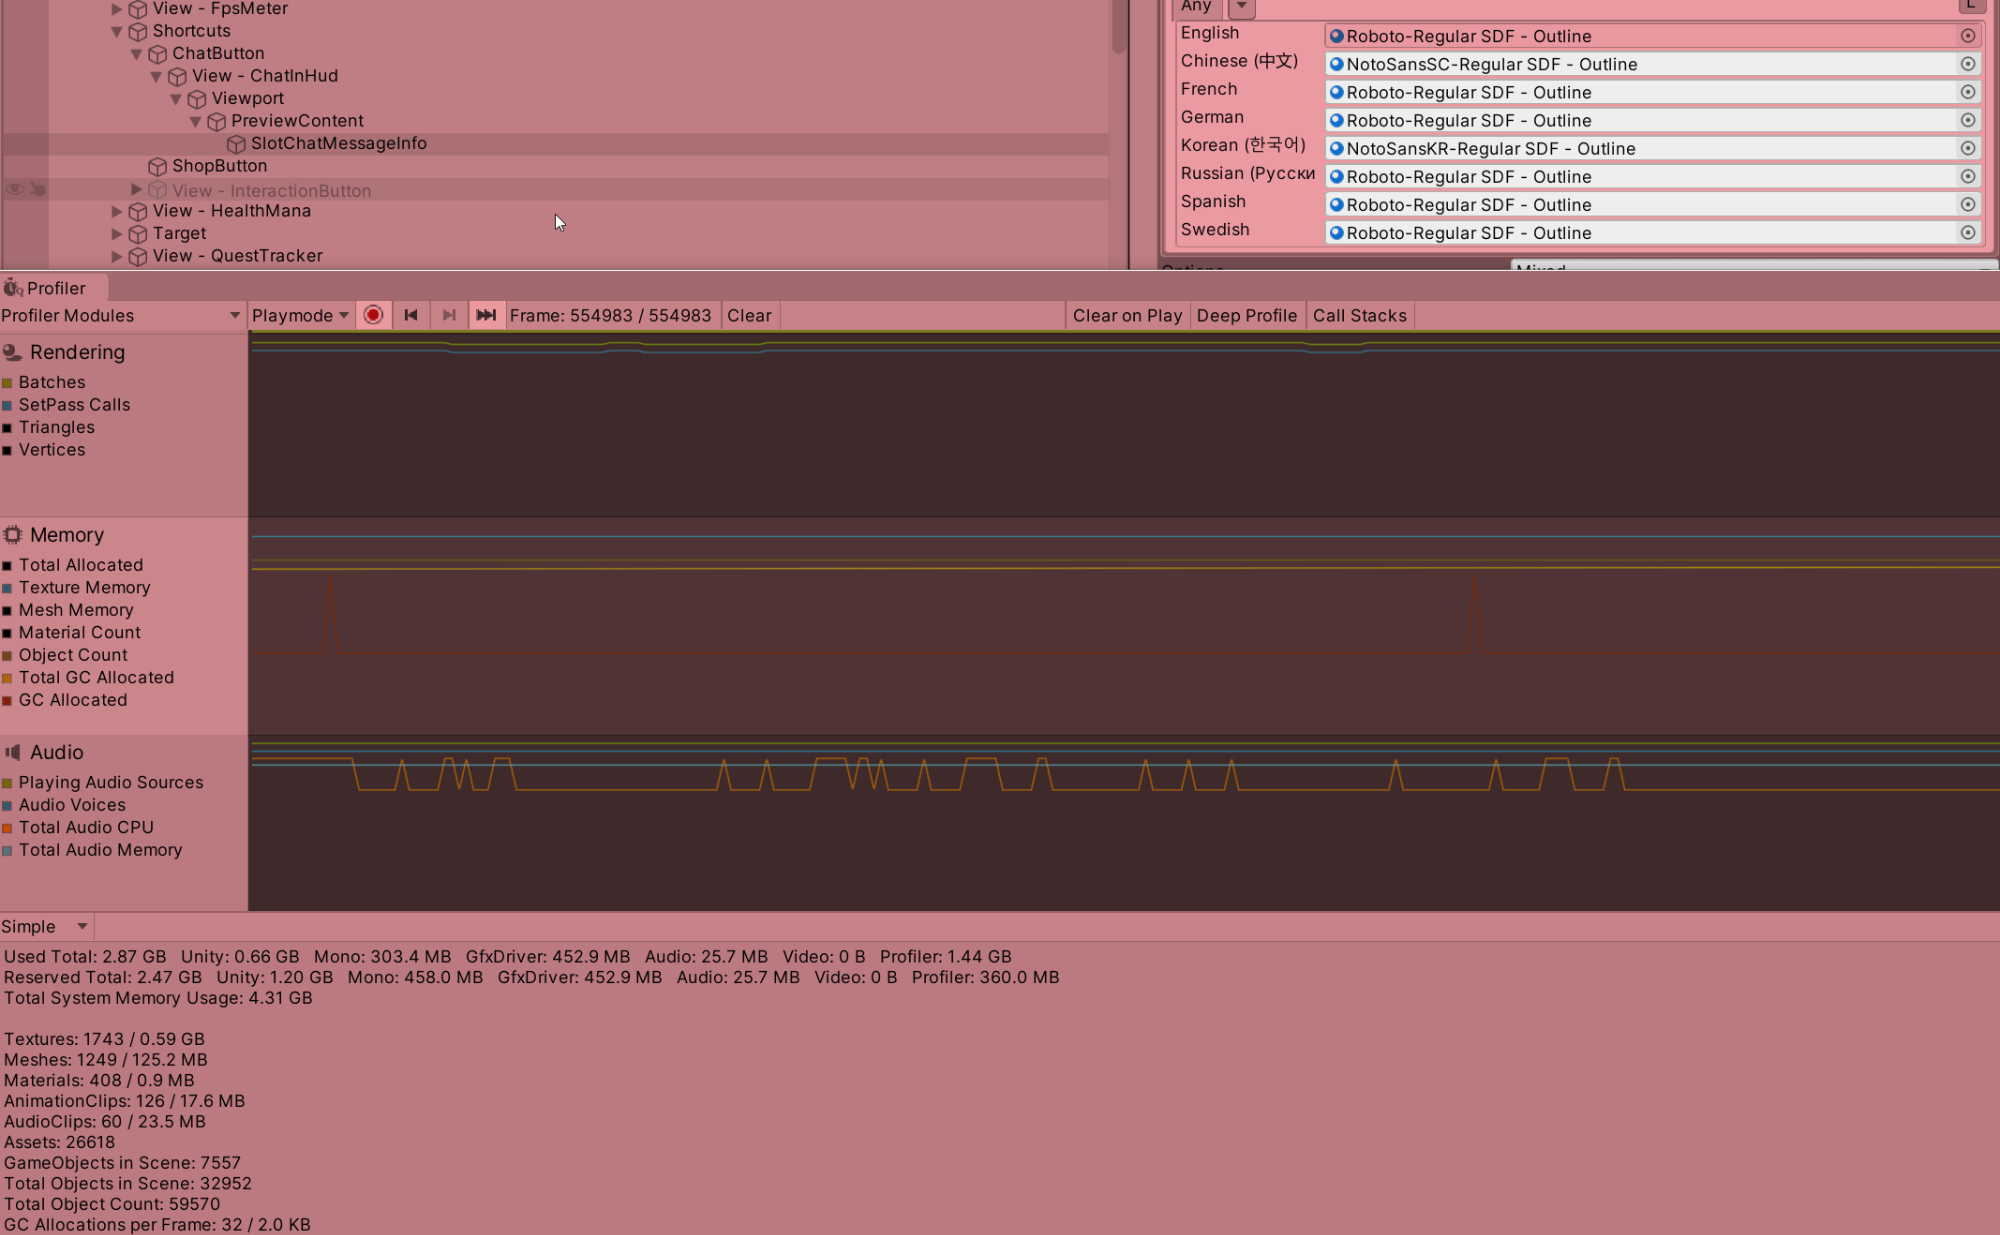Image resolution: width=2000 pixels, height=1235 pixels.
Task: Open object picker for Korean font
Action: (1967, 148)
